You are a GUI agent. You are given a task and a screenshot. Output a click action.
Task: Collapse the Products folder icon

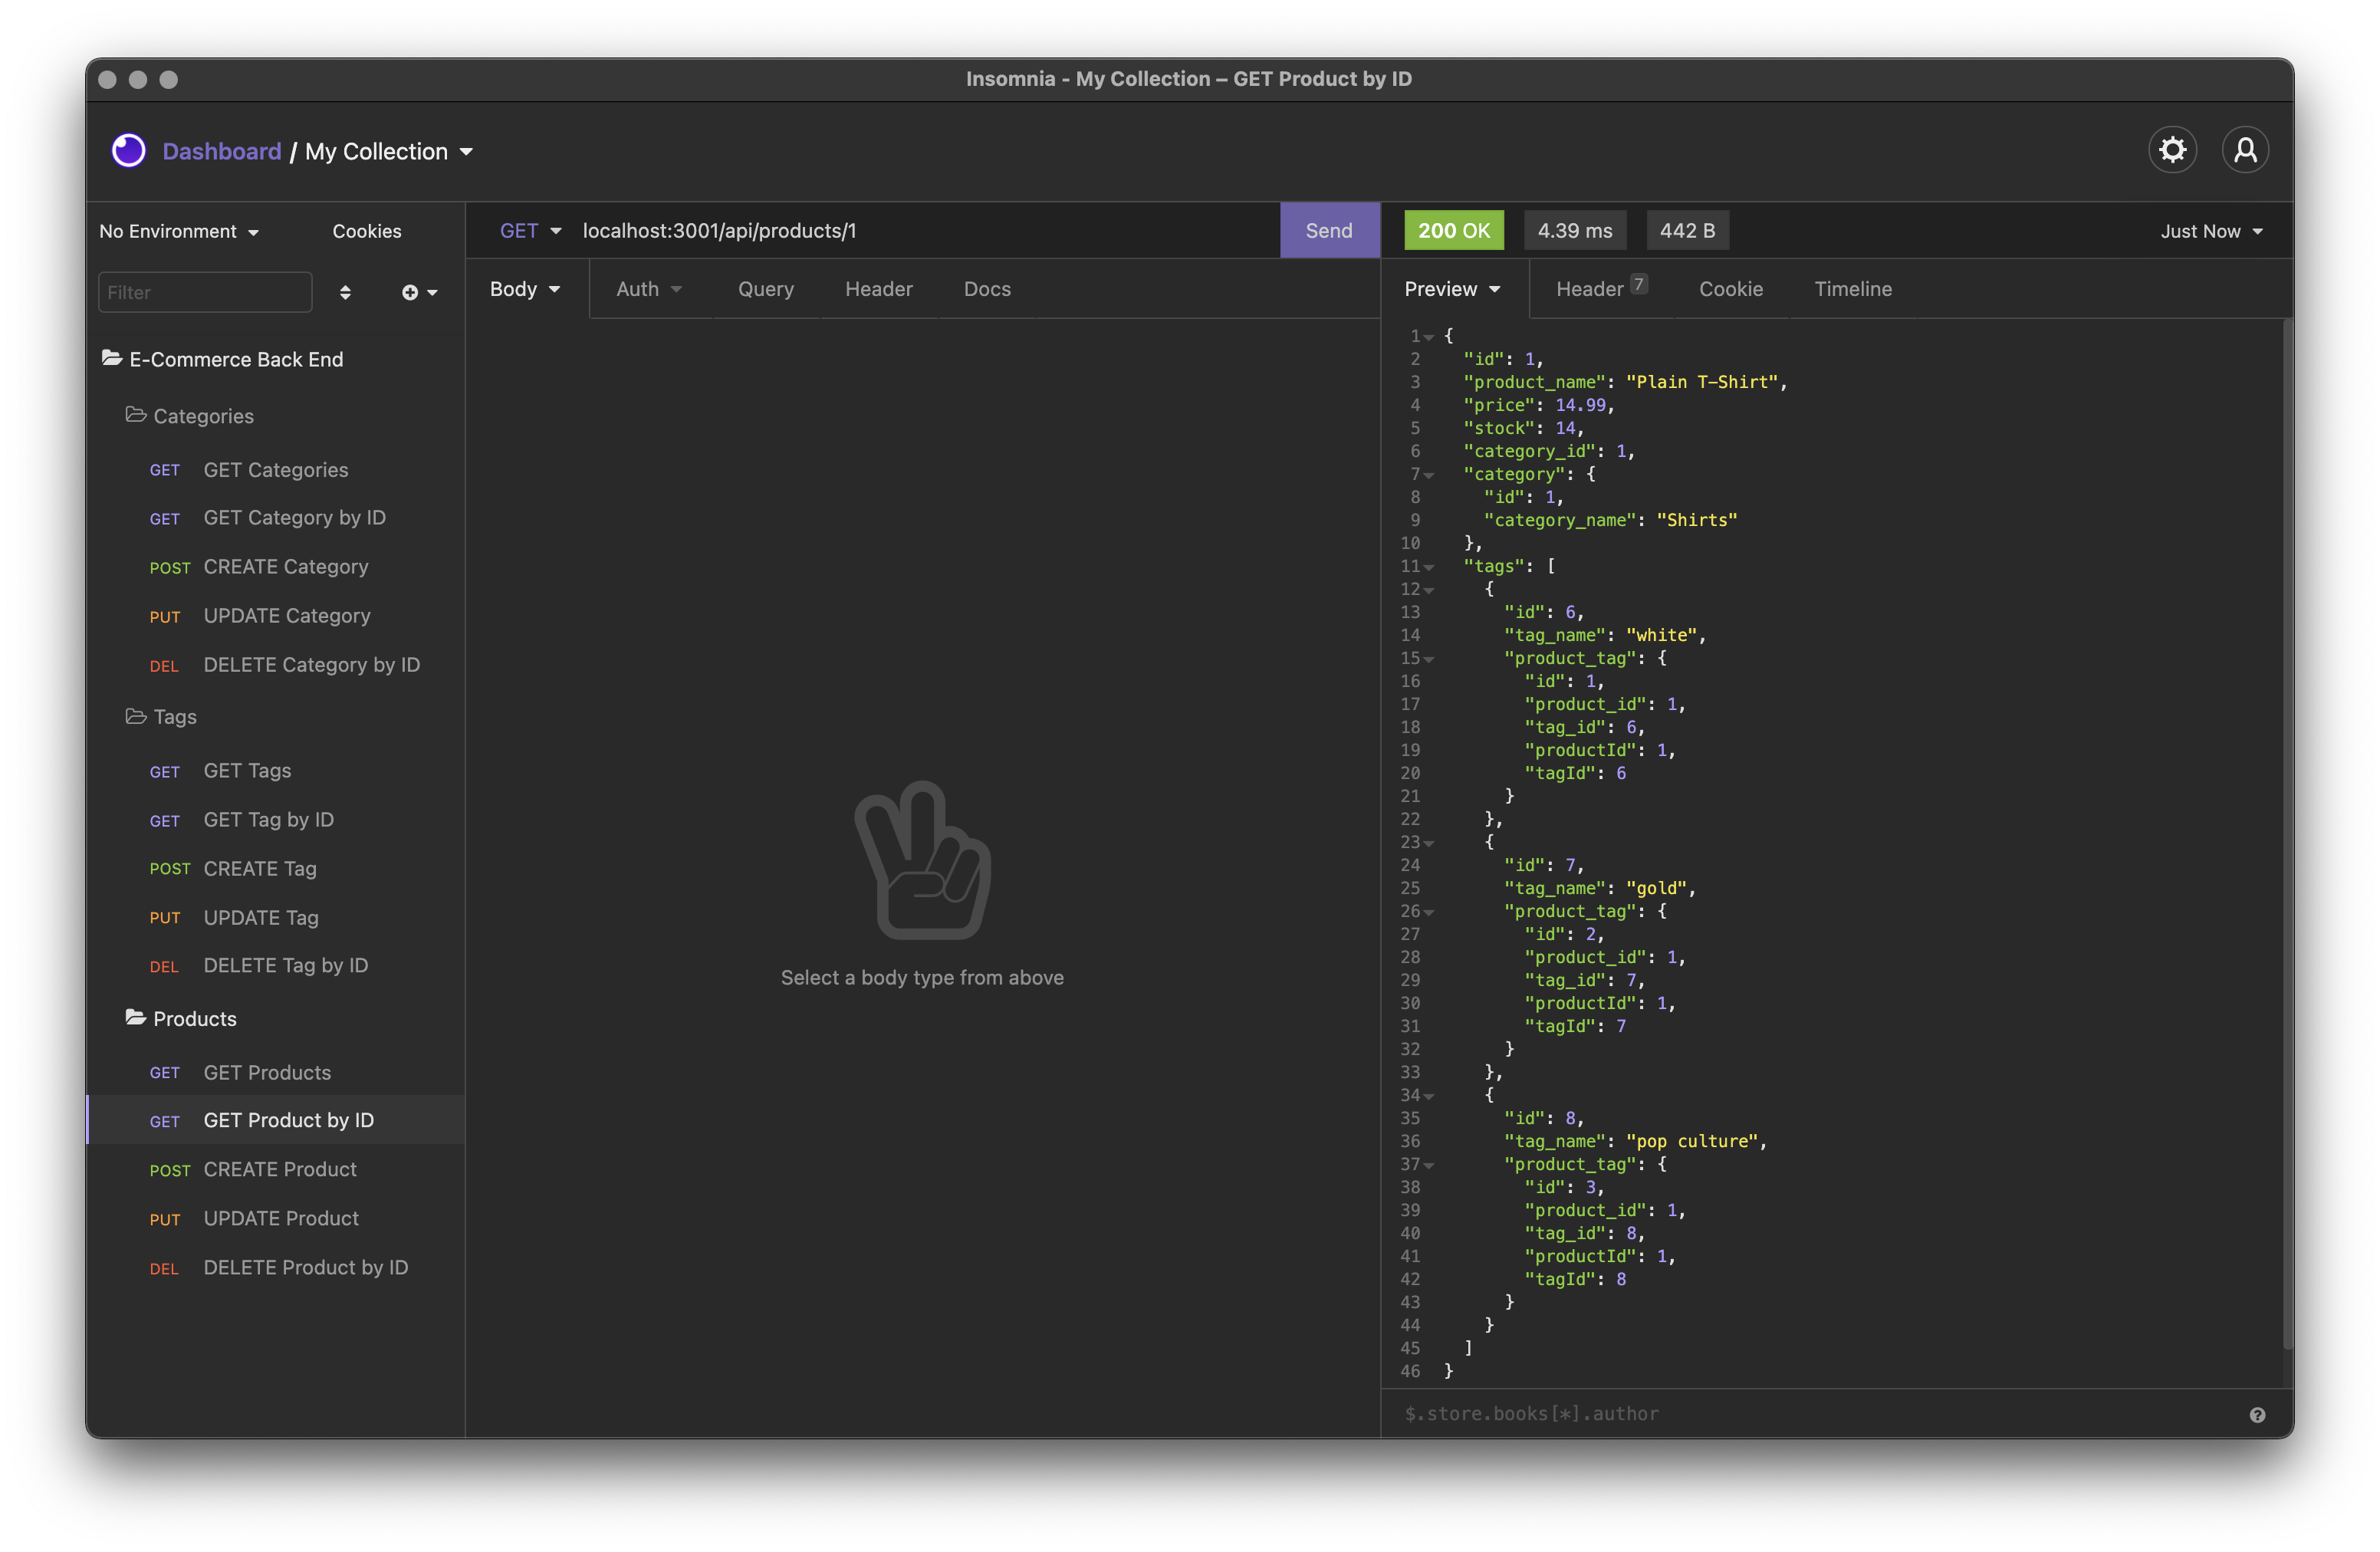pyautogui.click(x=136, y=1018)
